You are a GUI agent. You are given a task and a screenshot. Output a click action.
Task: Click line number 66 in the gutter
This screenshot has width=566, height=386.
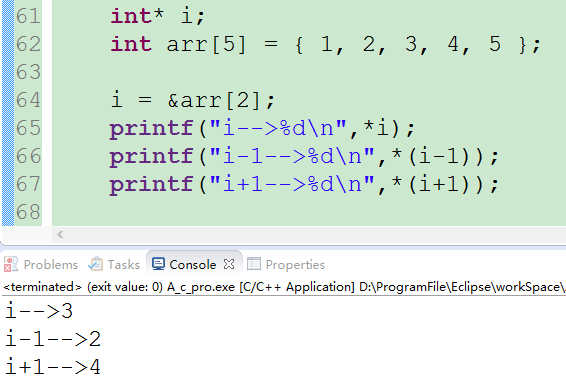point(28,156)
